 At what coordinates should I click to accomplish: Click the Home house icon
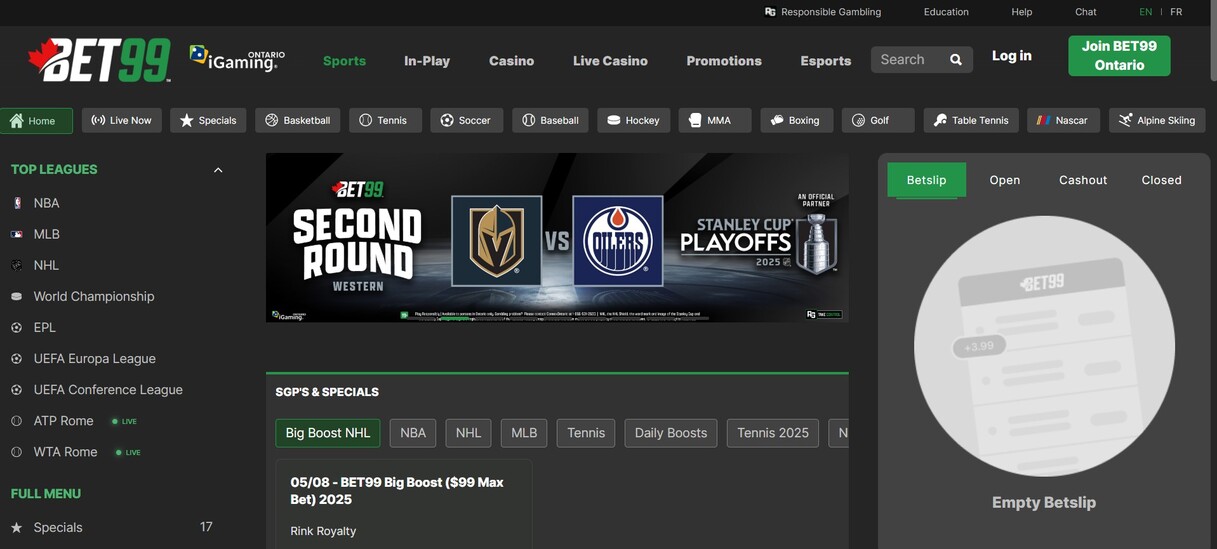[16, 120]
